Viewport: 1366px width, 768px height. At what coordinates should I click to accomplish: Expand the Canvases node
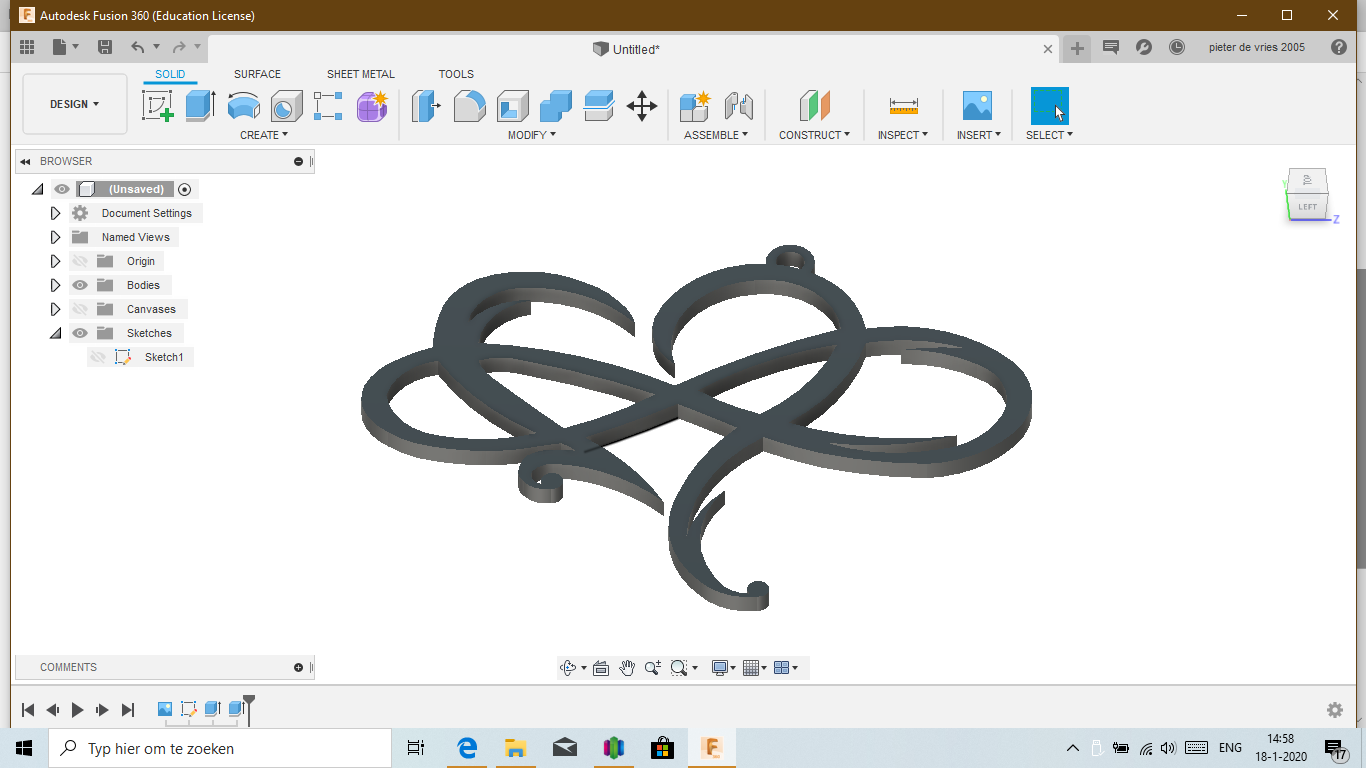pos(56,309)
